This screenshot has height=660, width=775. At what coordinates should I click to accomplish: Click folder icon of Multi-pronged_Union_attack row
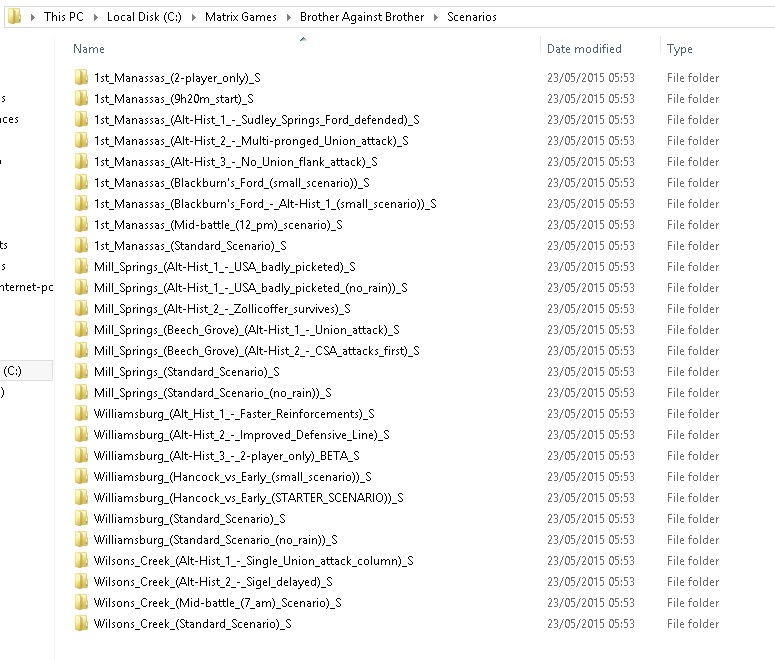tap(82, 141)
